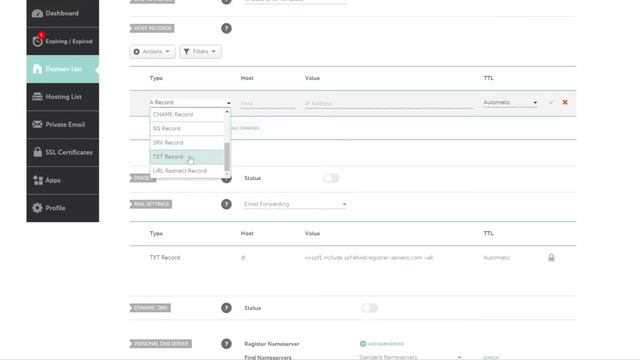Choose CNAME Record from the type list
Screen dimensions: 640x360
point(187,115)
